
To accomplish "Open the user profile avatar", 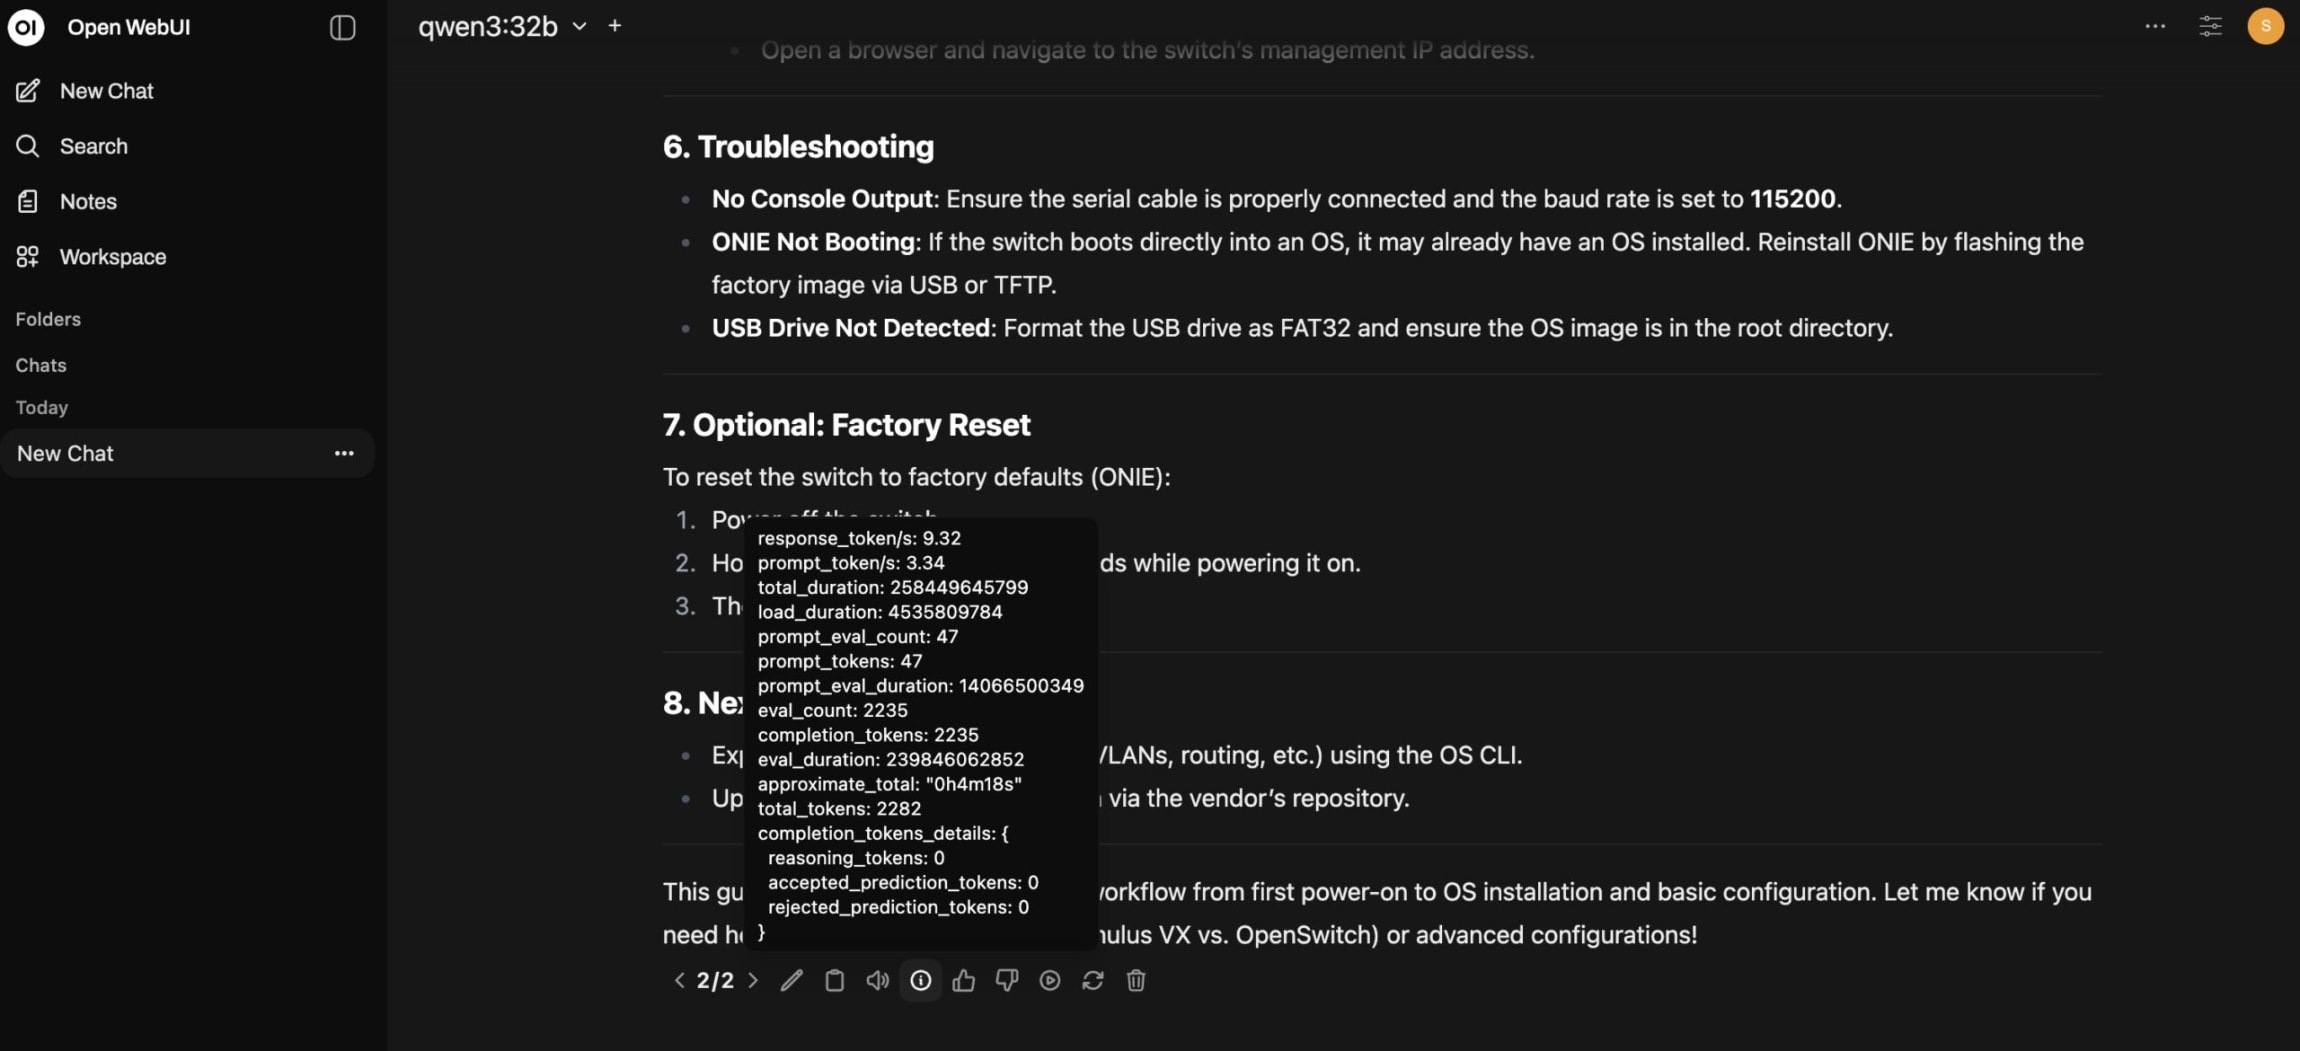I will (x=2265, y=26).
